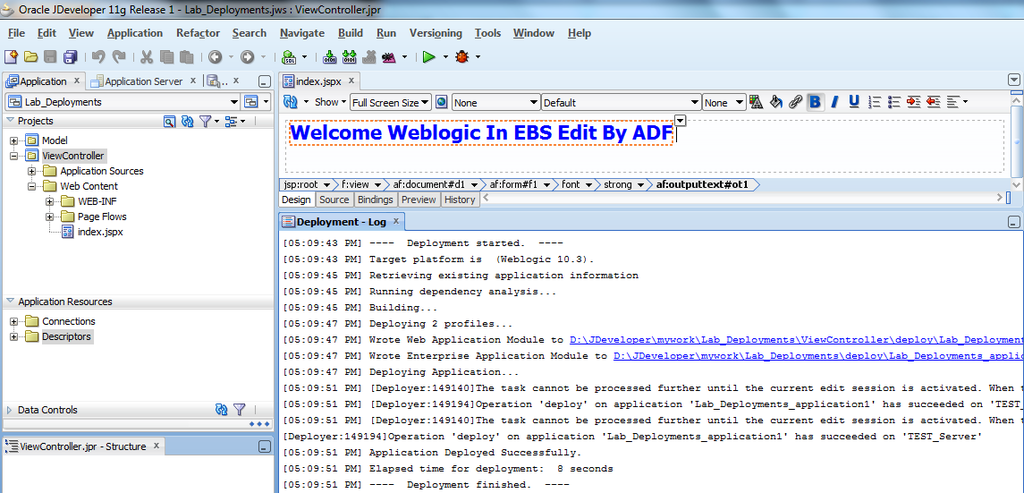The width and height of the screenshot is (1024, 493).
Task: Open the Show dropdown in editor toolbar
Action: 331,102
